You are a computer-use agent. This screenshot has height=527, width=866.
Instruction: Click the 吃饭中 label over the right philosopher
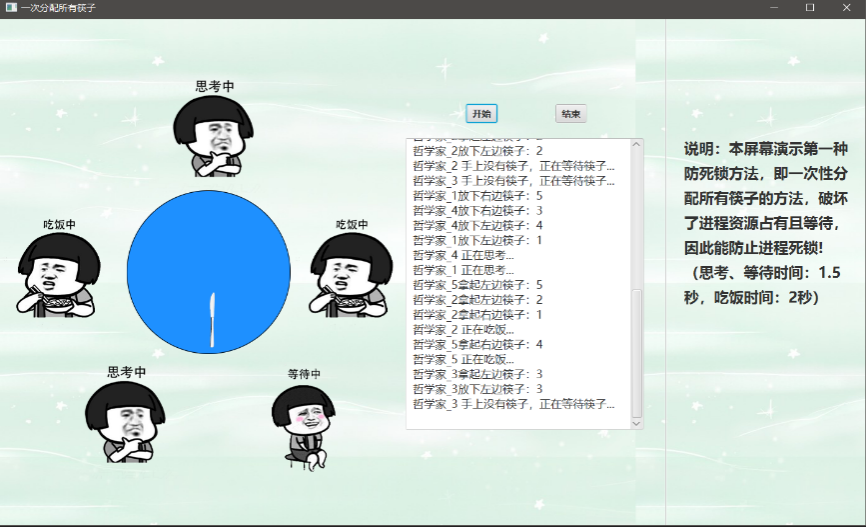[352, 224]
